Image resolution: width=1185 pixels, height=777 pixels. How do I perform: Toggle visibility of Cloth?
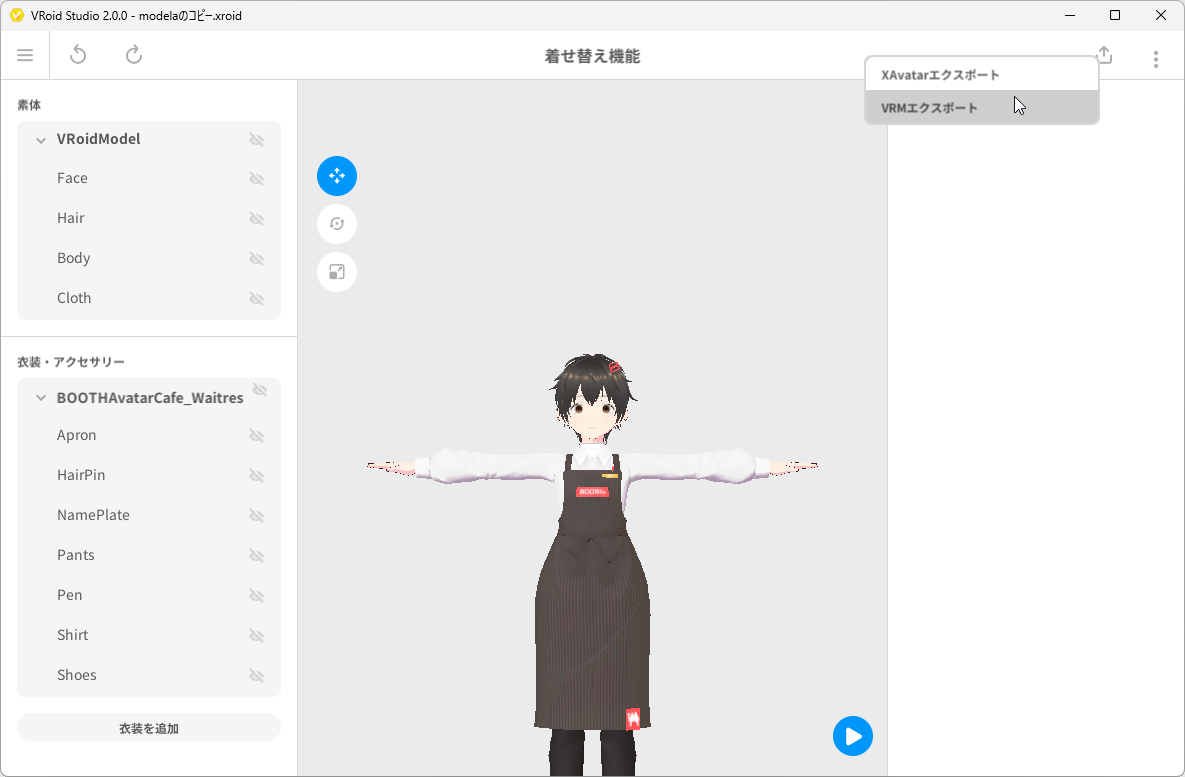point(257,299)
